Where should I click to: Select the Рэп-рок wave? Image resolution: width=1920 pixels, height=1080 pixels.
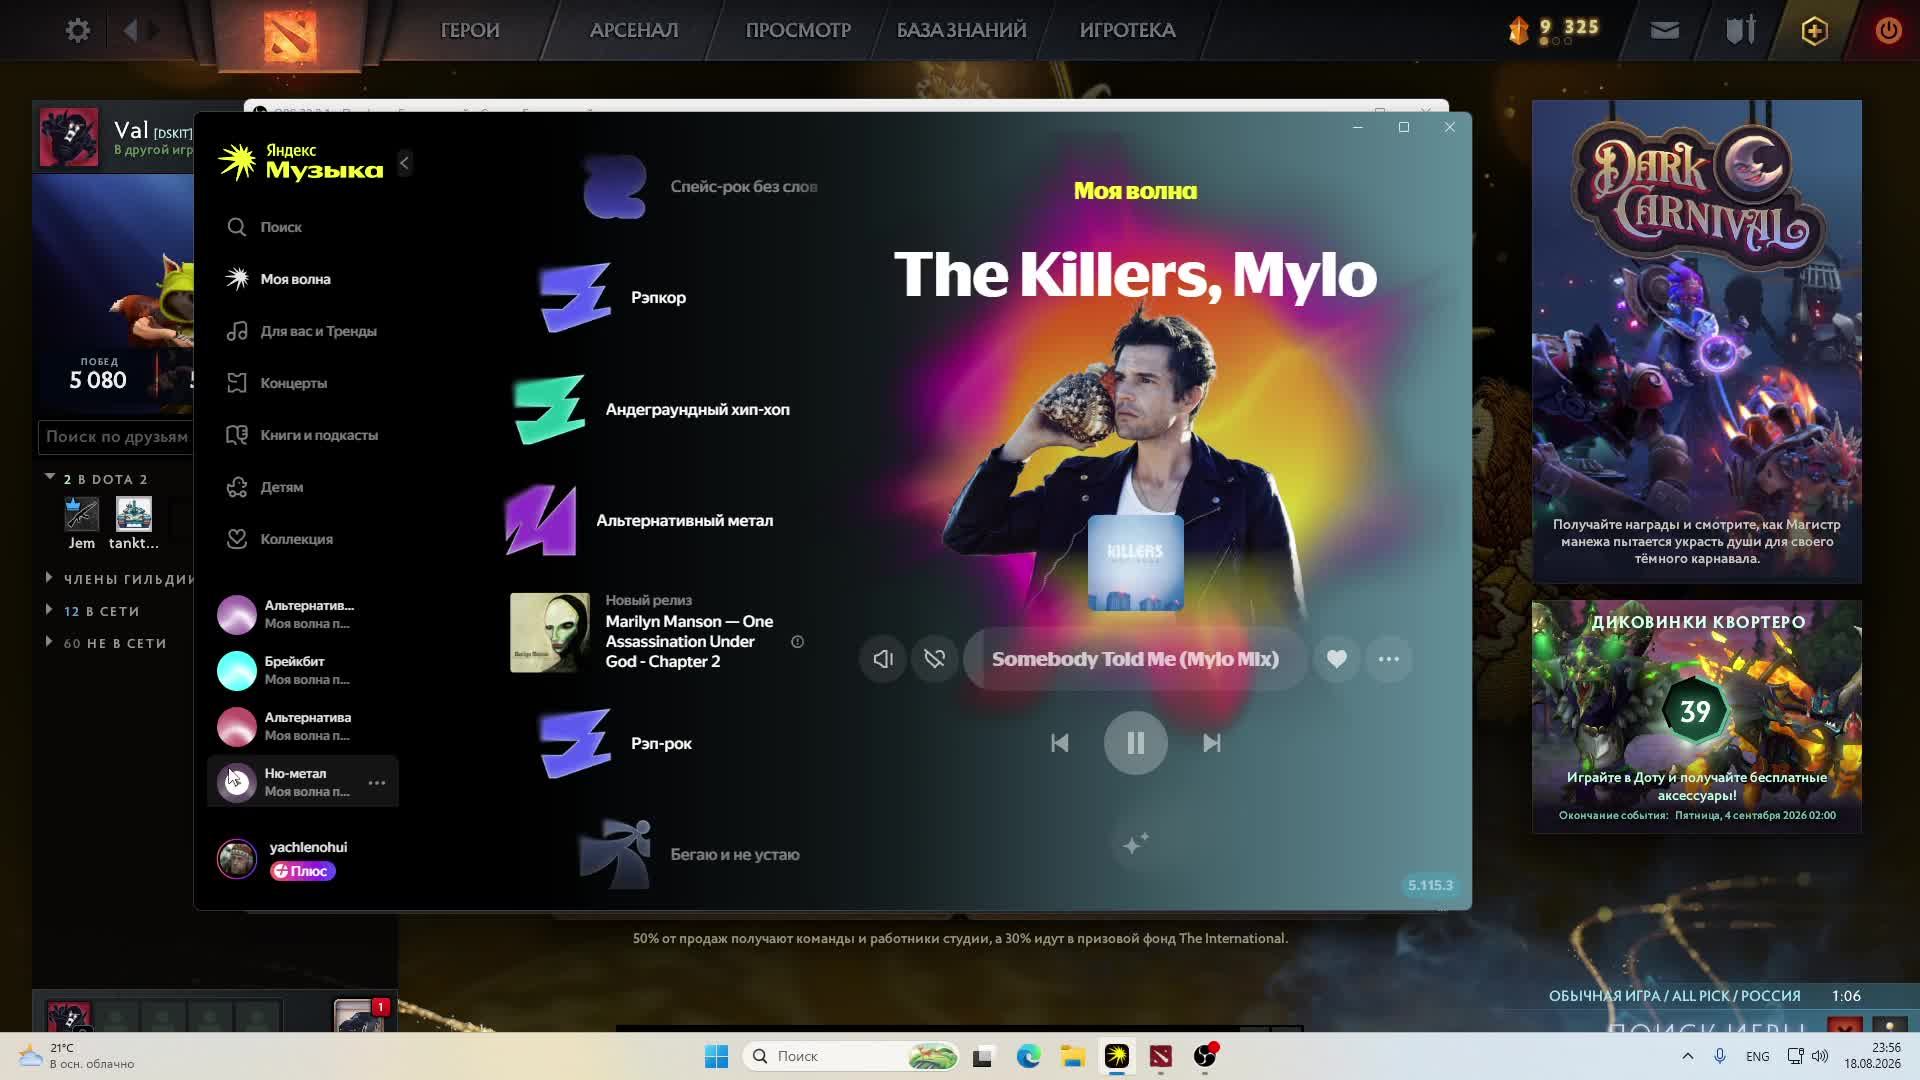(x=616, y=743)
